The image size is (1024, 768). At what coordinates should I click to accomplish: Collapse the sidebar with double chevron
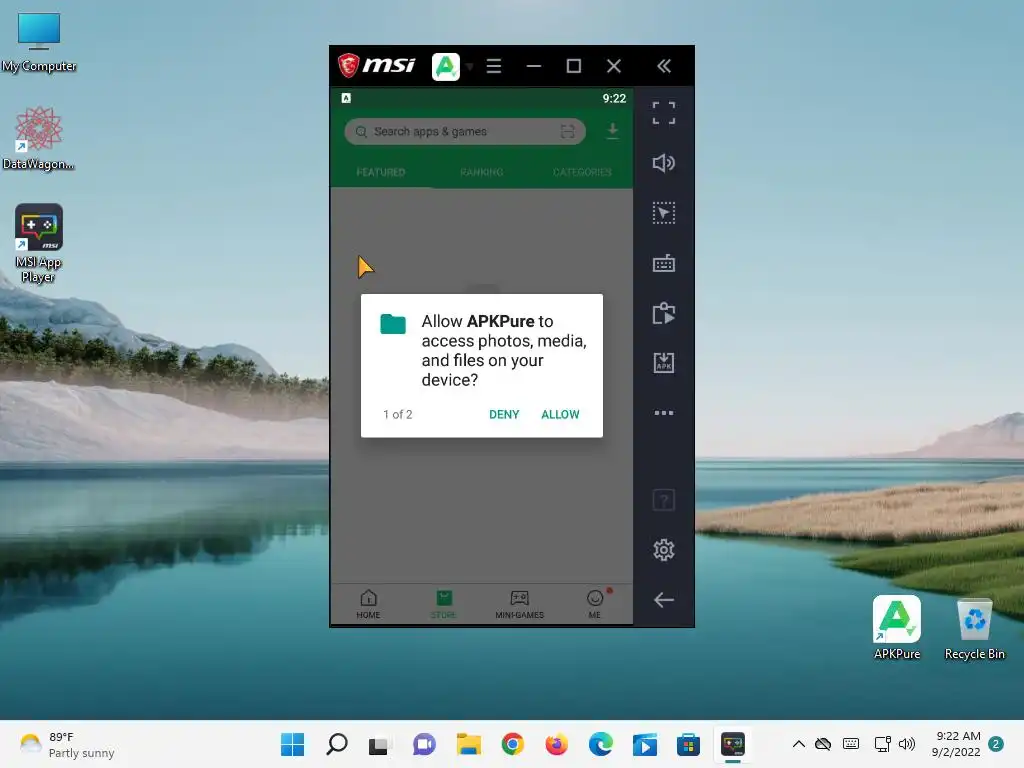coord(664,66)
